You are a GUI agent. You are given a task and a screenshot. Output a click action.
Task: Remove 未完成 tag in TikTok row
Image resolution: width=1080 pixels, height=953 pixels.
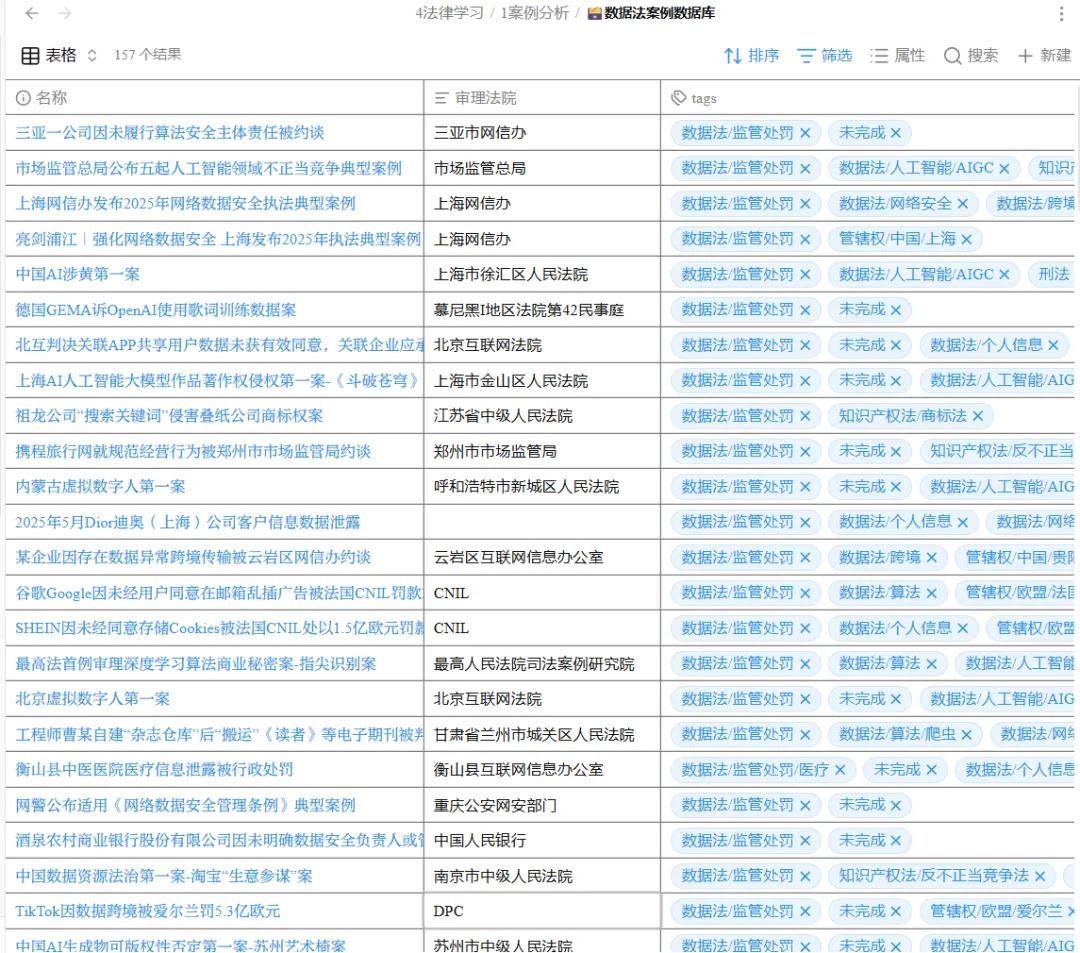coord(895,911)
